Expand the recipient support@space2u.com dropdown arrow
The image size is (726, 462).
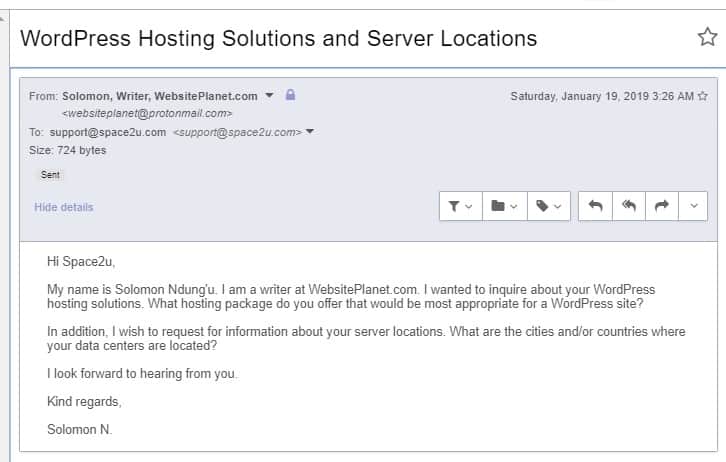pyautogui.click(x=310, y=131)
